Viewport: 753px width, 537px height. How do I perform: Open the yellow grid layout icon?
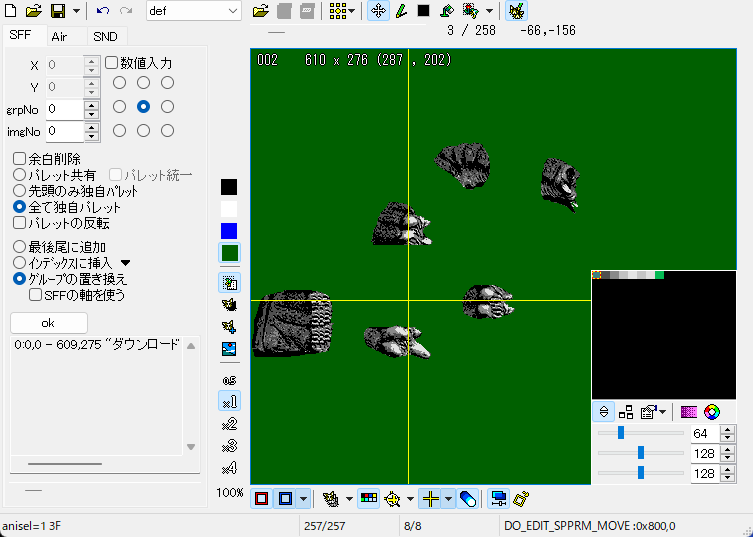[338, 11]
